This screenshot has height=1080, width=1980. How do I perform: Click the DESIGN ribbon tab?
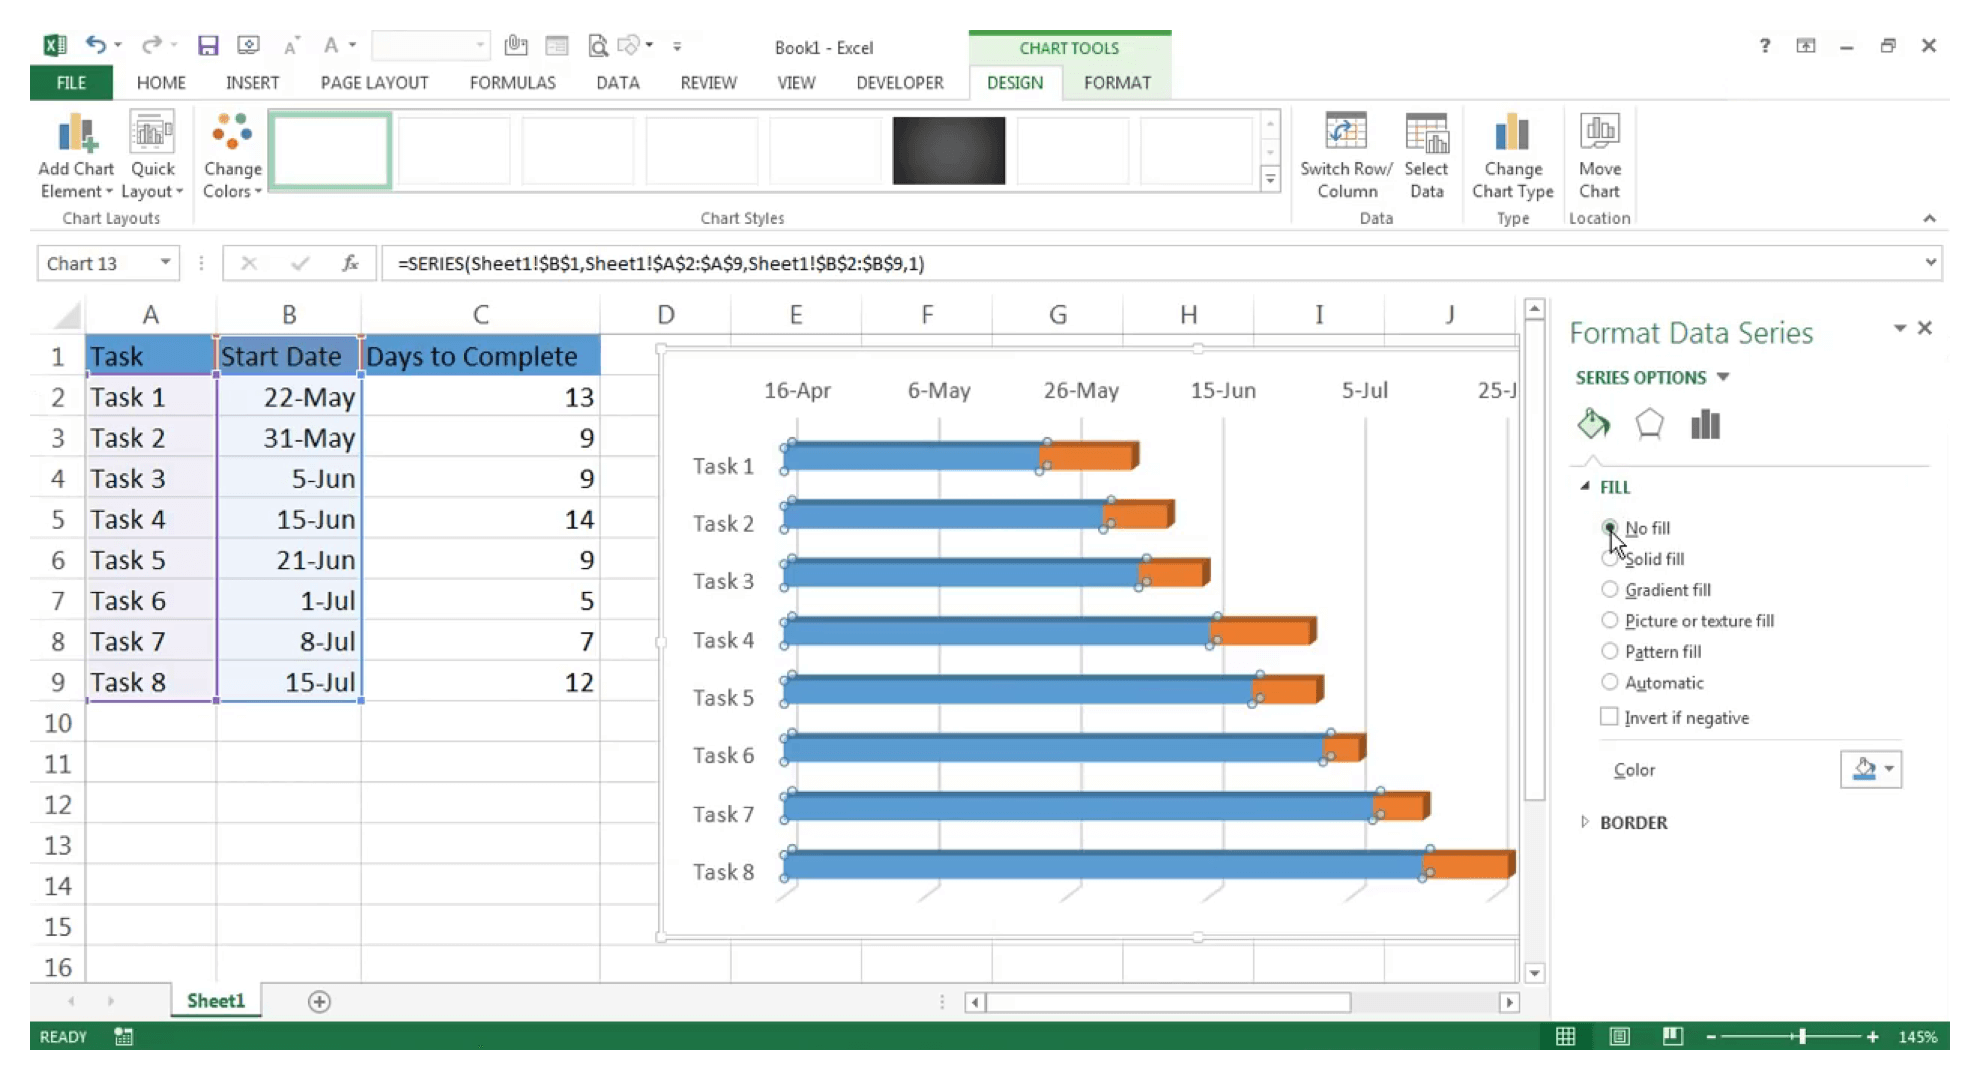(1015, 82)
